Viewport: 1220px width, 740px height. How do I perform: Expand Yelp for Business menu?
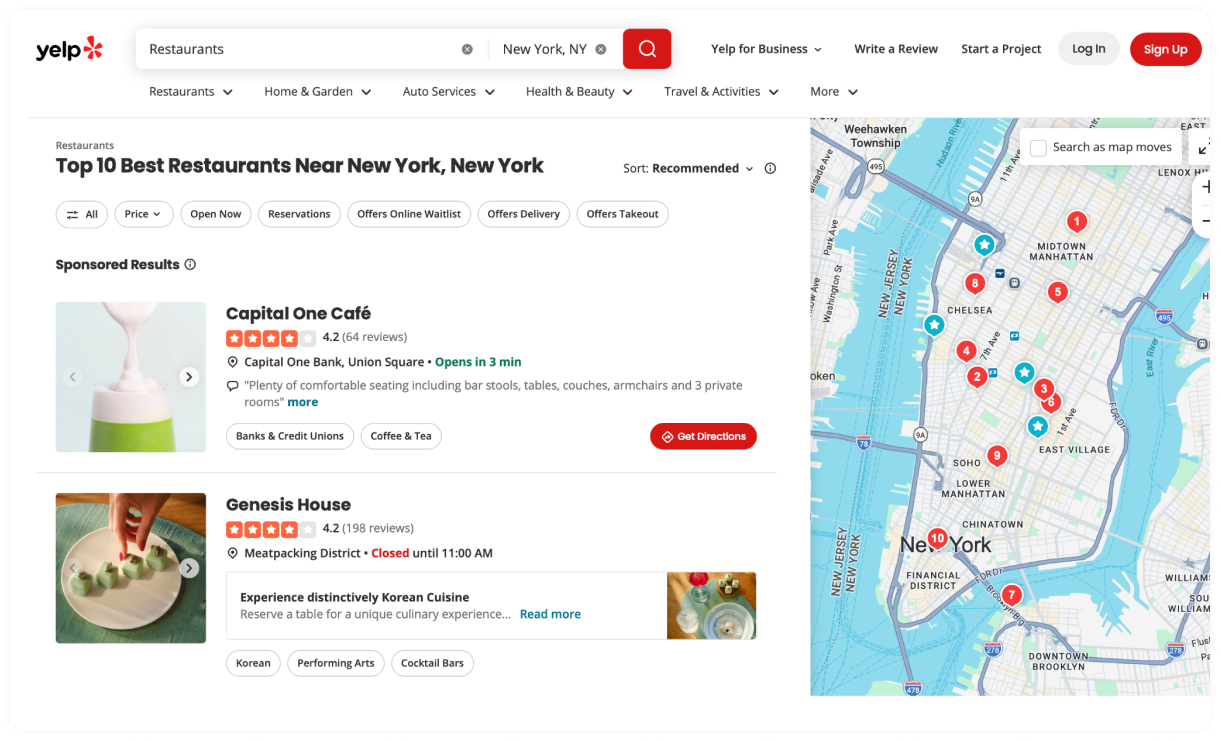coord(766,49)
